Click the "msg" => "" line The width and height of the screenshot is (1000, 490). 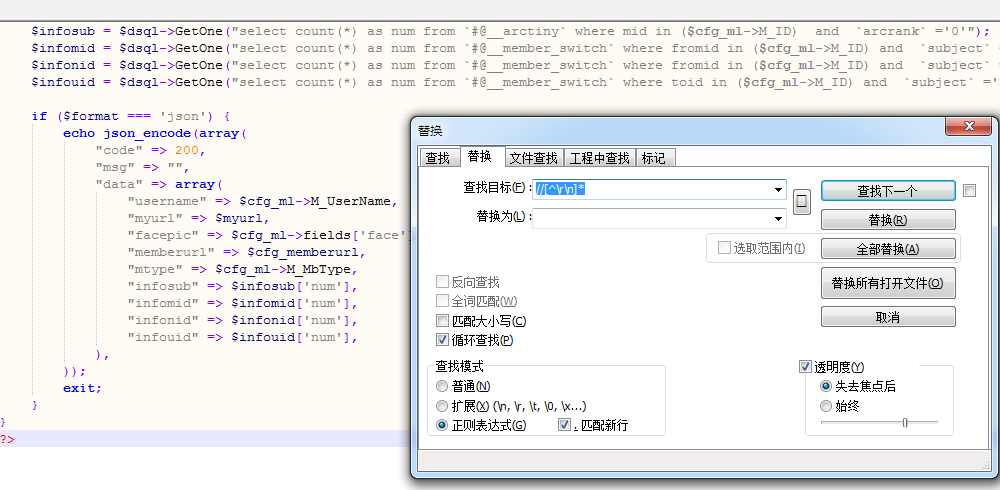point(142,167)
